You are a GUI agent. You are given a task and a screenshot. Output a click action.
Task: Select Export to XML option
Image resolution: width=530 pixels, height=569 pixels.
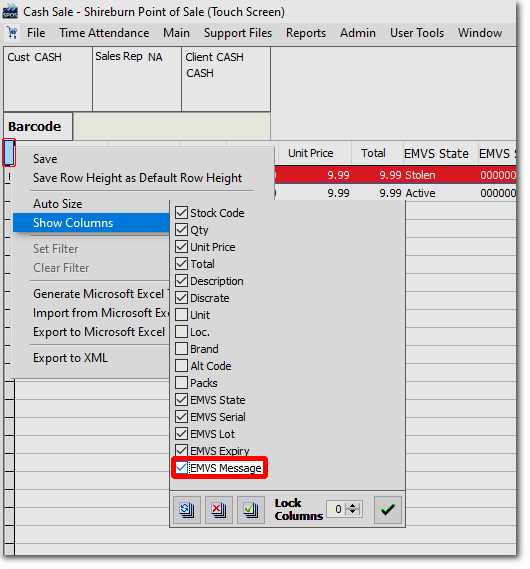pos(70,358)
